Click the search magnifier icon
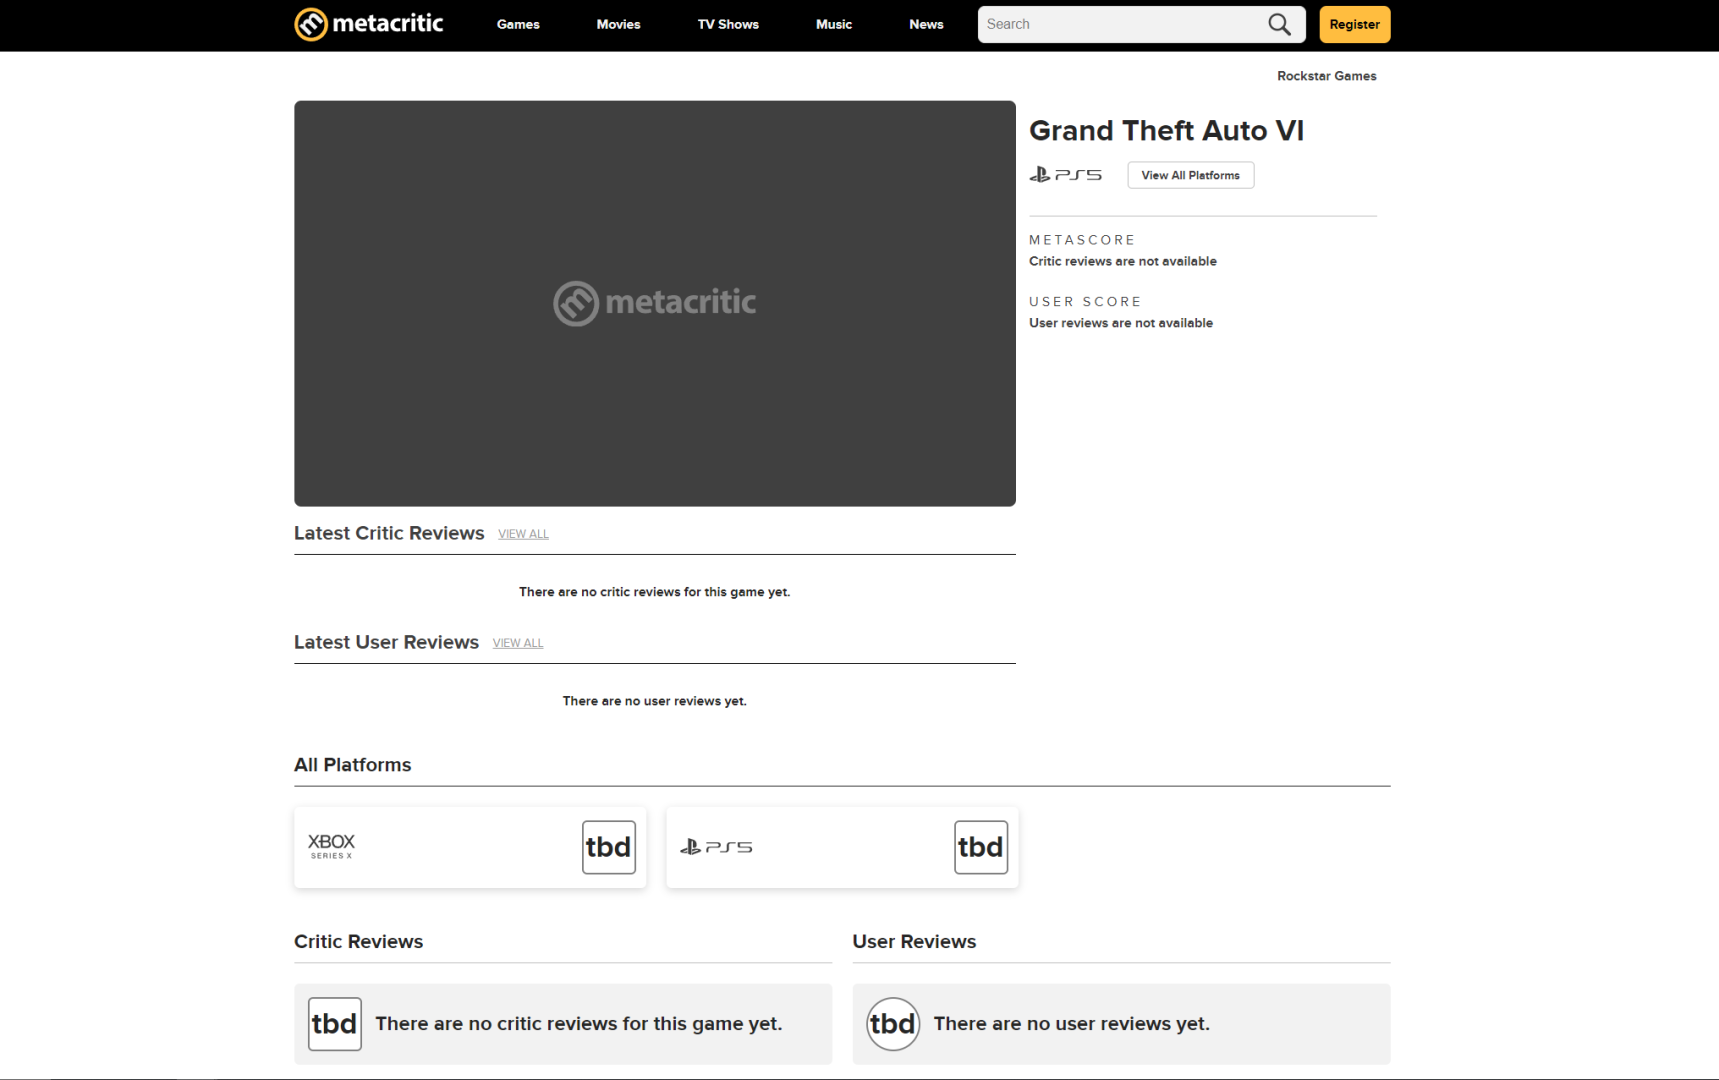This screenshot has width=1719, height=1080. 1279,24
